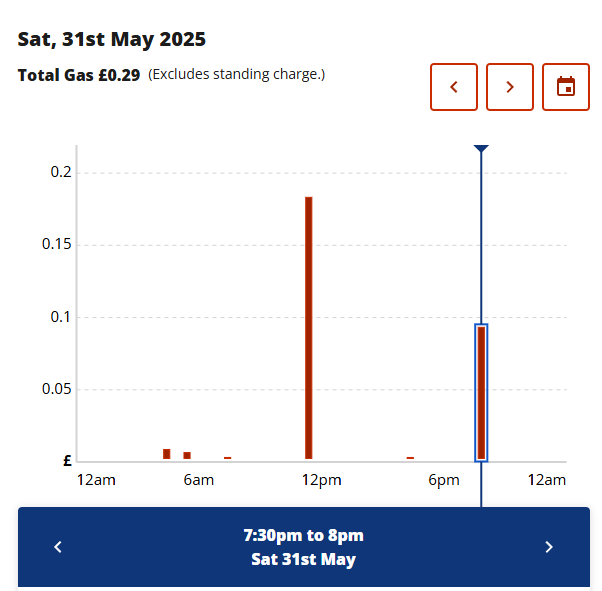Image resolution: width=602 pixels, height=591 pixels.
Task: Click the 6am x-axis label
Action: [198, 480]
